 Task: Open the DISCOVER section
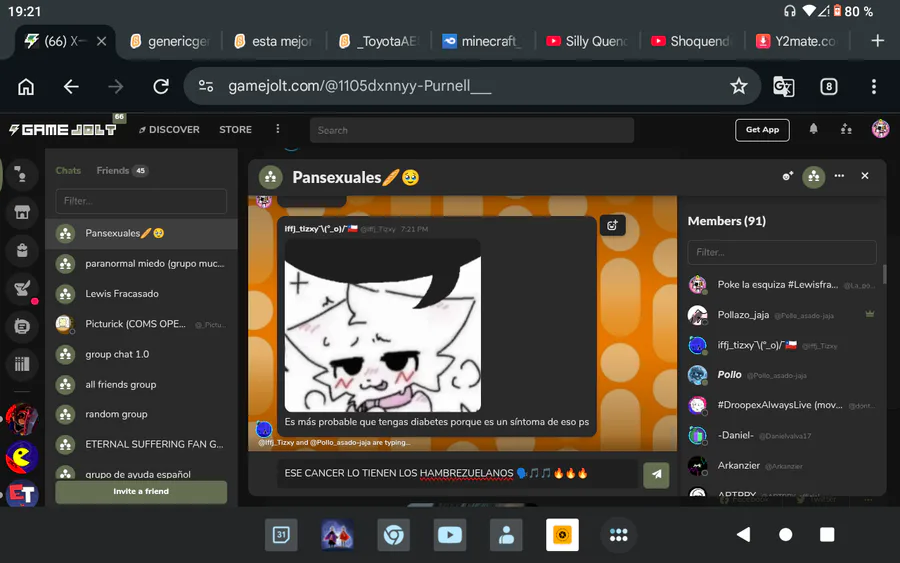click(169, 130)
